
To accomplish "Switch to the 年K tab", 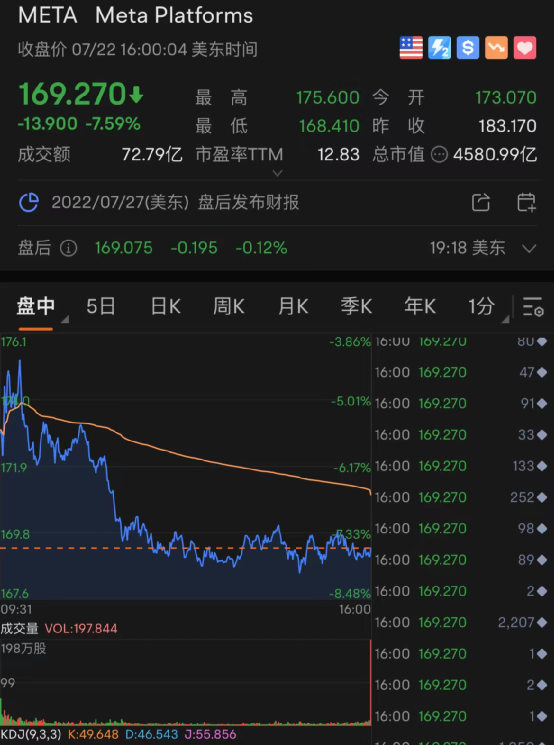I will tap(420, 306).
